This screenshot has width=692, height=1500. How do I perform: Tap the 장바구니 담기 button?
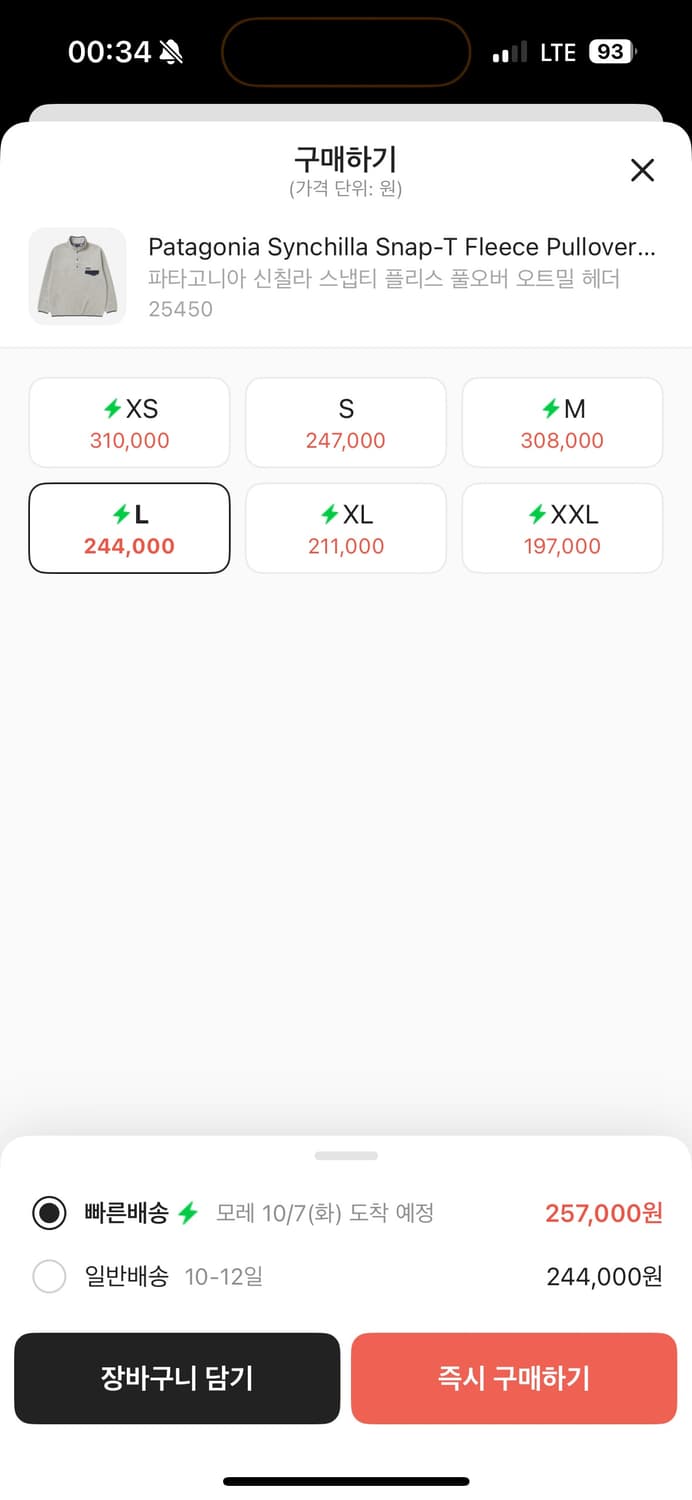(177, 1378)
